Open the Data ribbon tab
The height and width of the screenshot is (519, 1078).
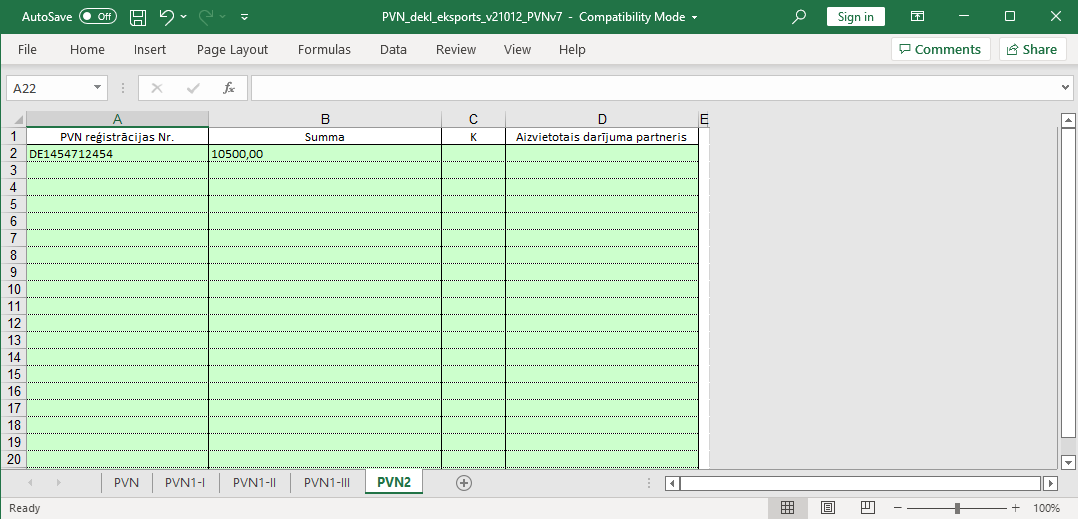[x=393, y=49]
